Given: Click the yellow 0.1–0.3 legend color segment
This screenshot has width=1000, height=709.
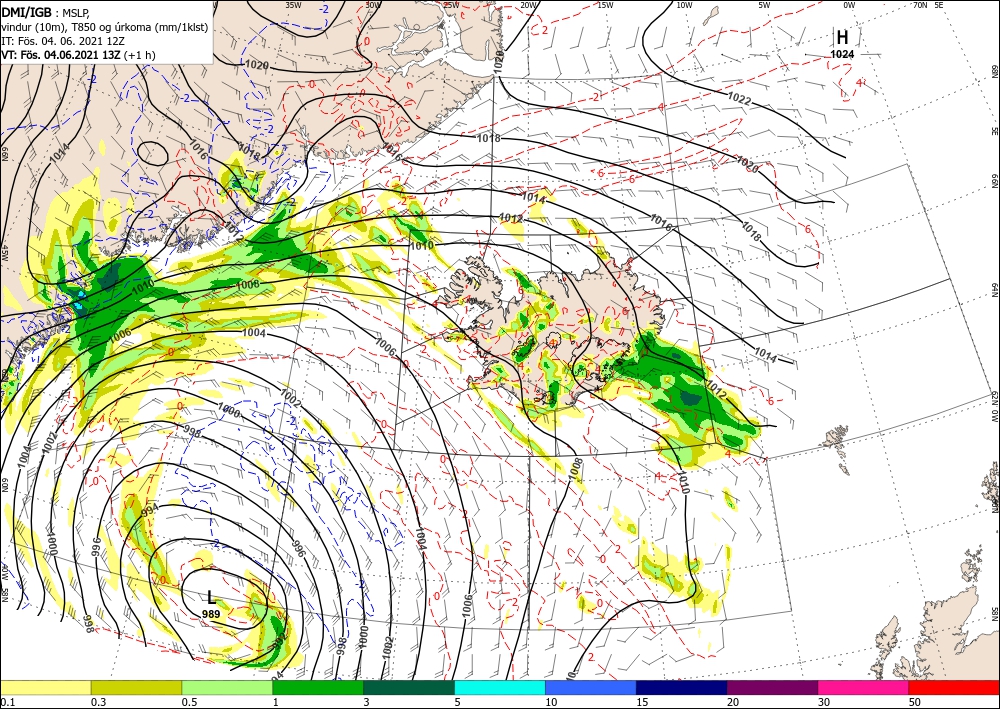Looking at the screenshot, I should (x=46, y=688).
